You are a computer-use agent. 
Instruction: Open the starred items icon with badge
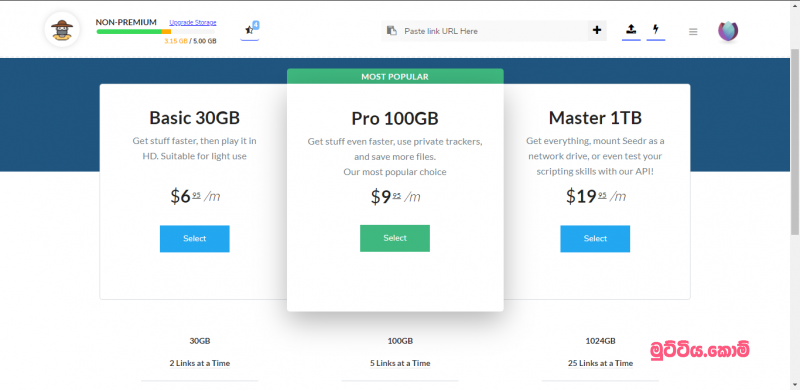[x=249, y=30]
